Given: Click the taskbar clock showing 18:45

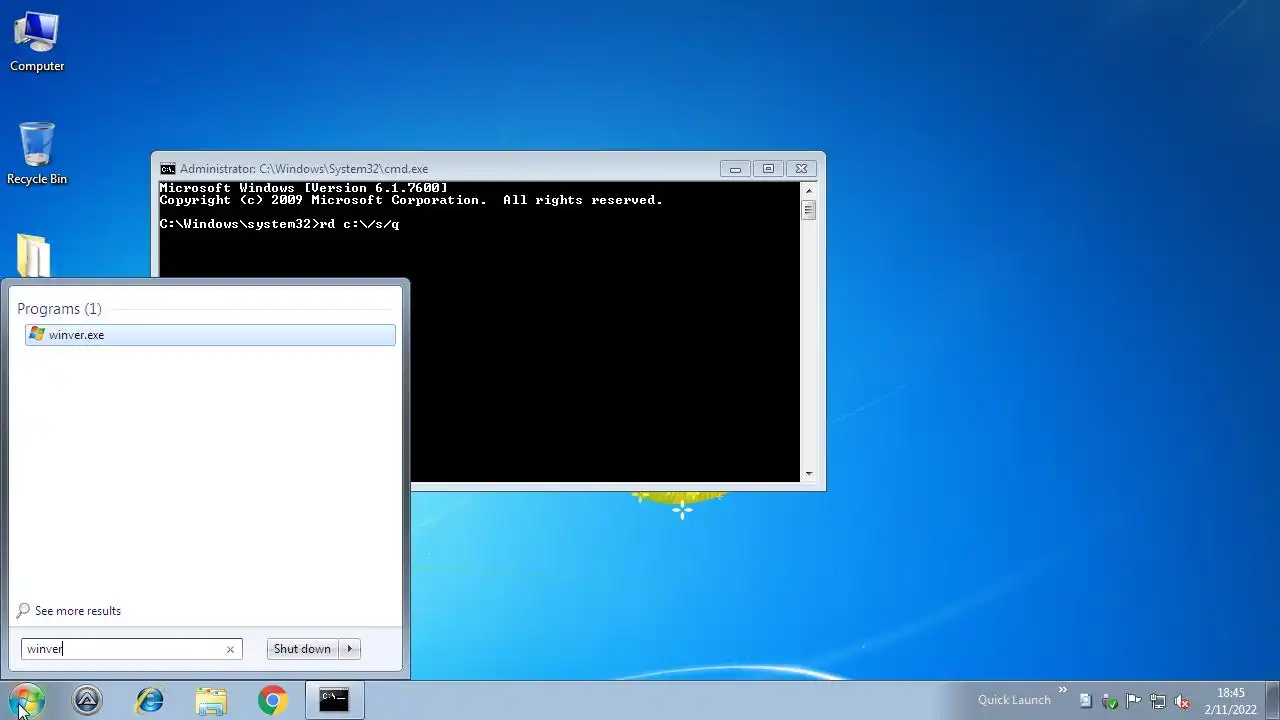Looking at the screenshot, I should coord(1231,701).
